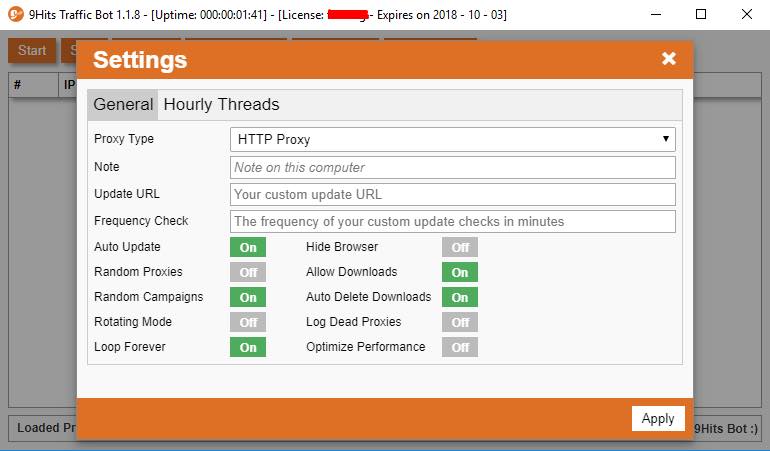Click the Random Campaigns label
This screenshot has height=451, width=770.
148,297
